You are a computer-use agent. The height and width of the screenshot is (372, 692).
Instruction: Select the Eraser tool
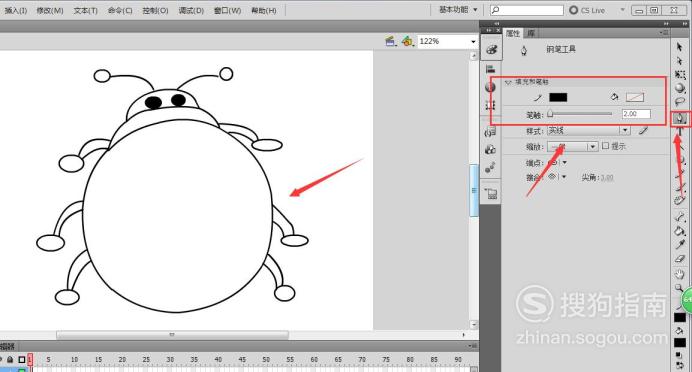[x=680, y=259]
